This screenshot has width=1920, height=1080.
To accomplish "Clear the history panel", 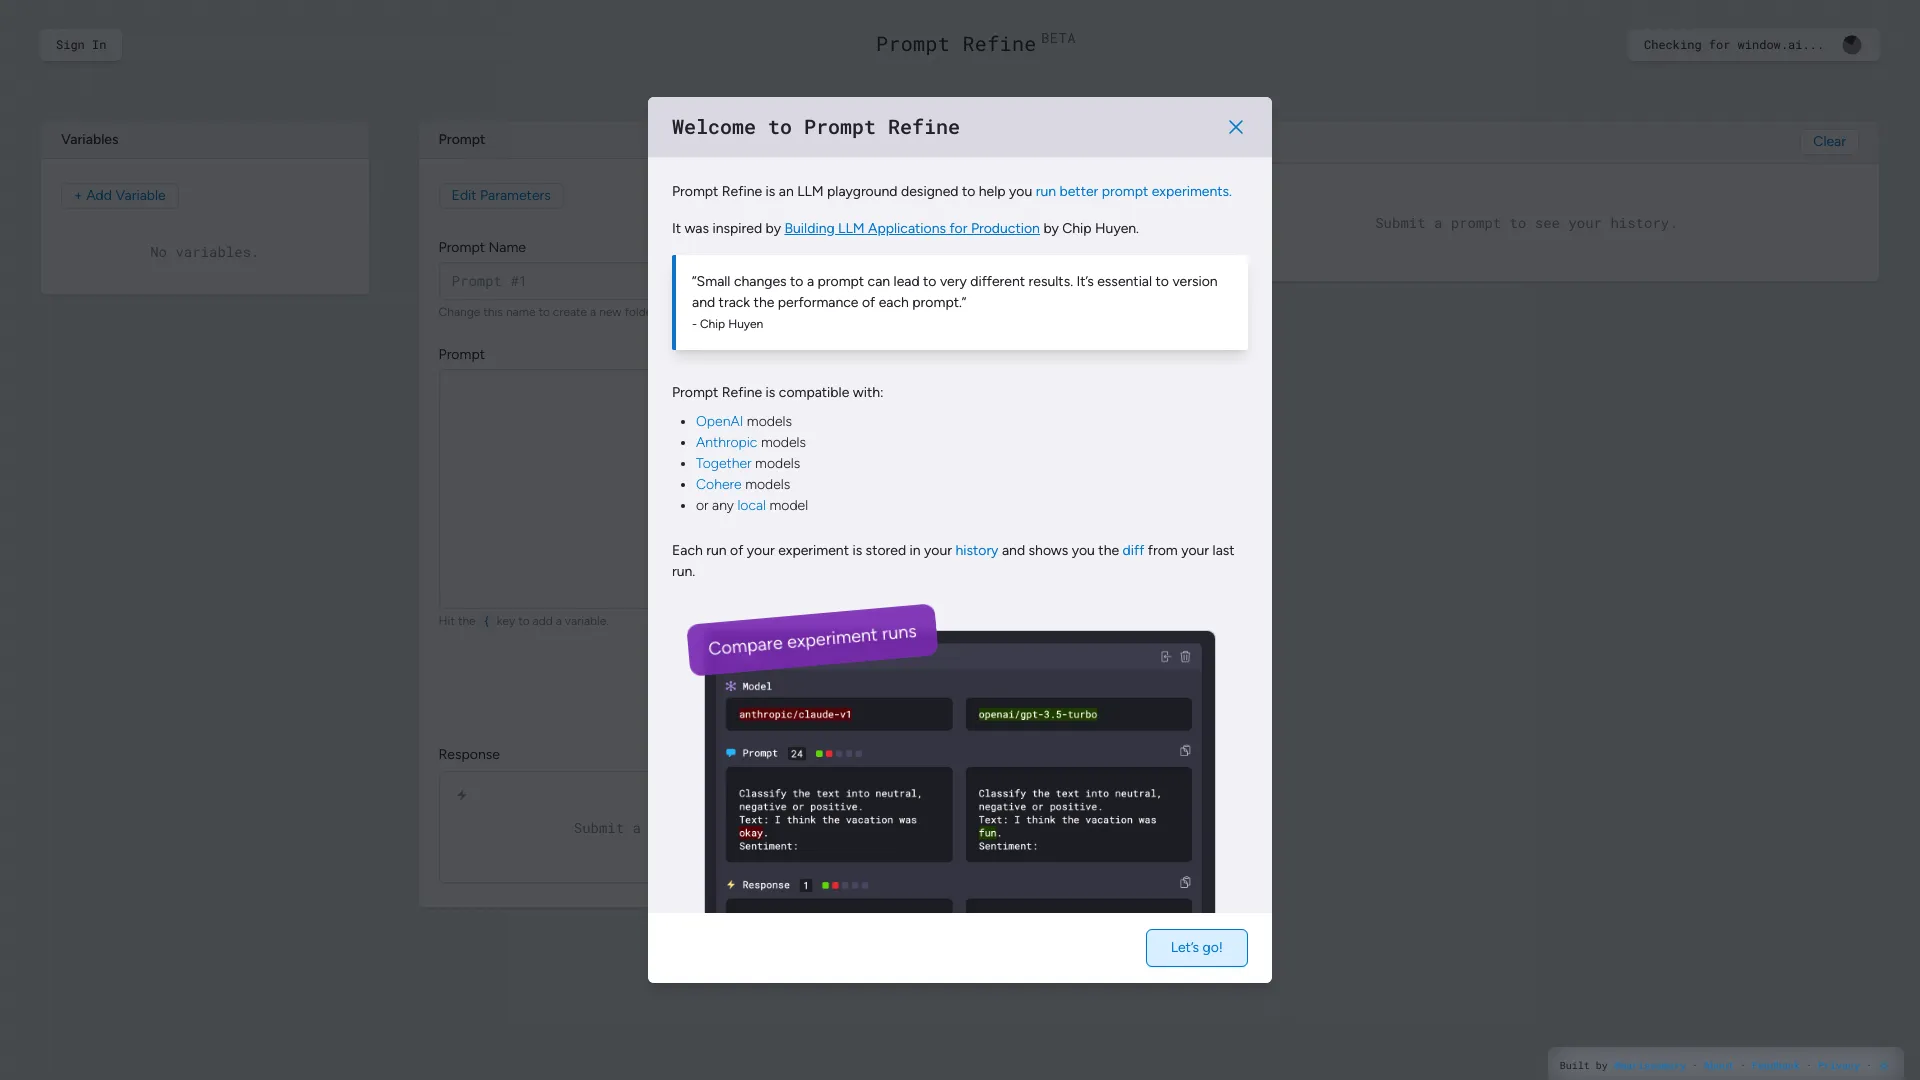I will point(1829,141).
